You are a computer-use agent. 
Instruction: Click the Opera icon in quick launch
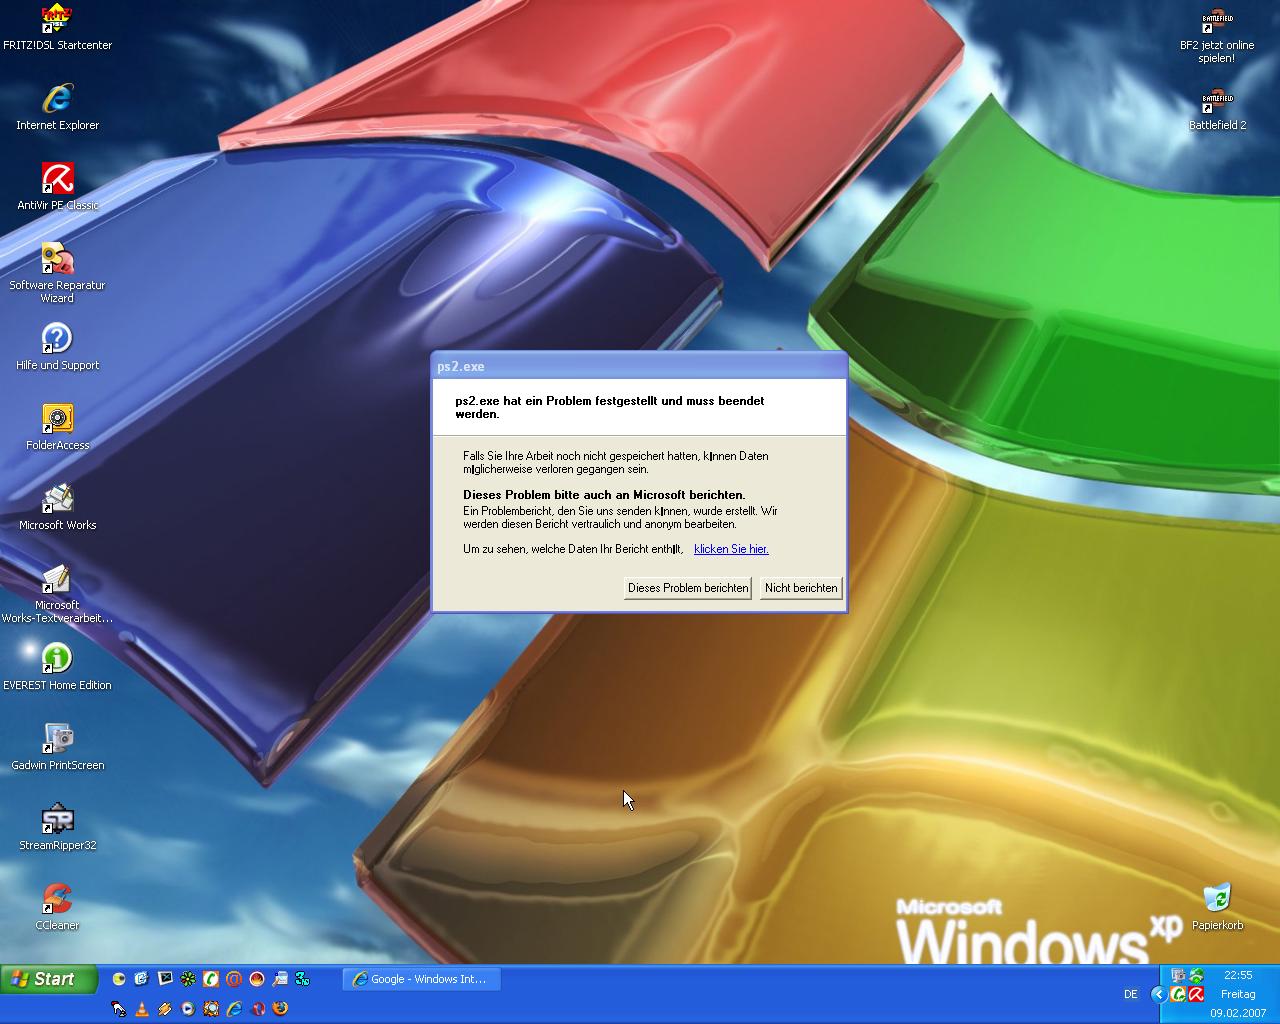click(258, 1009)
